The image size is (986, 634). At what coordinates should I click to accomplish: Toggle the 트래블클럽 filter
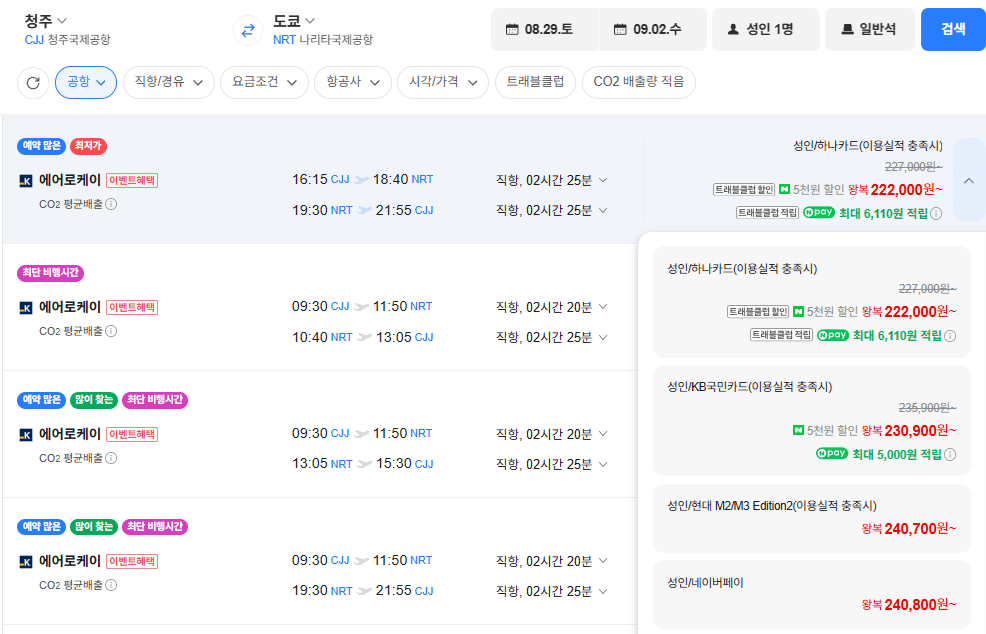pyautogui.click(x=535, y=82)
